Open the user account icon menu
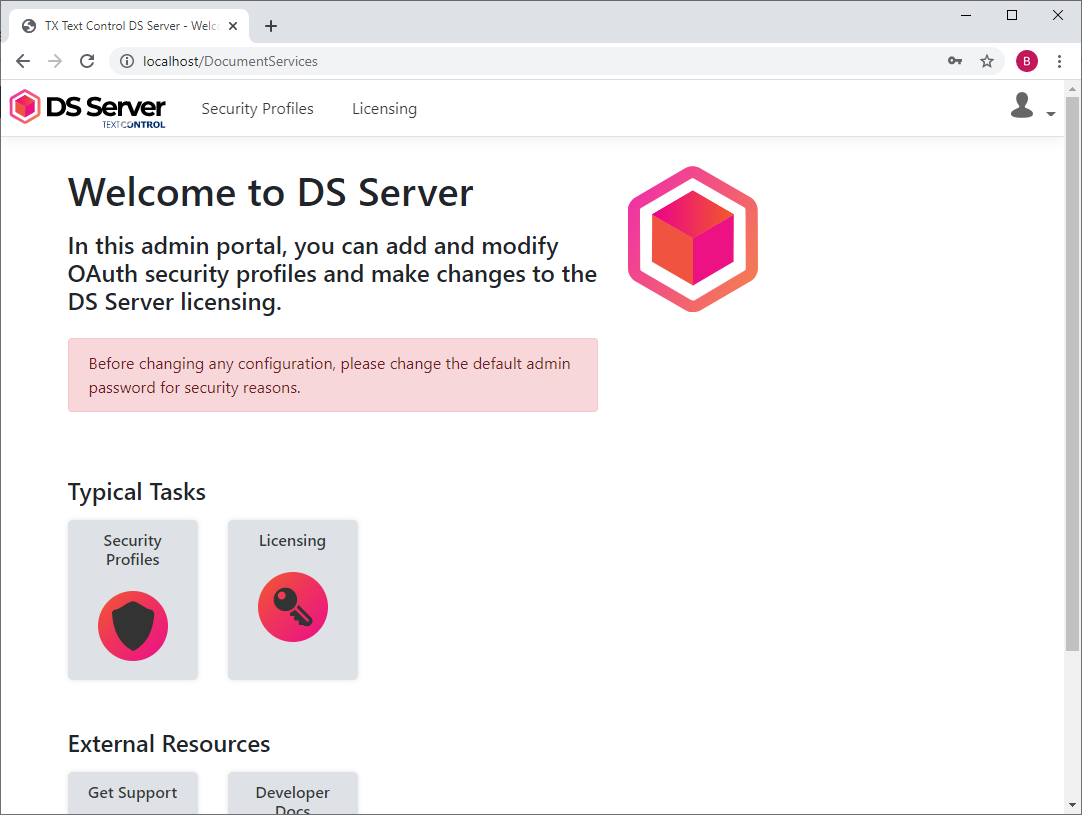Image resolution: width=1082 pixels, height=815 pixels. [x=1022, y=106]
